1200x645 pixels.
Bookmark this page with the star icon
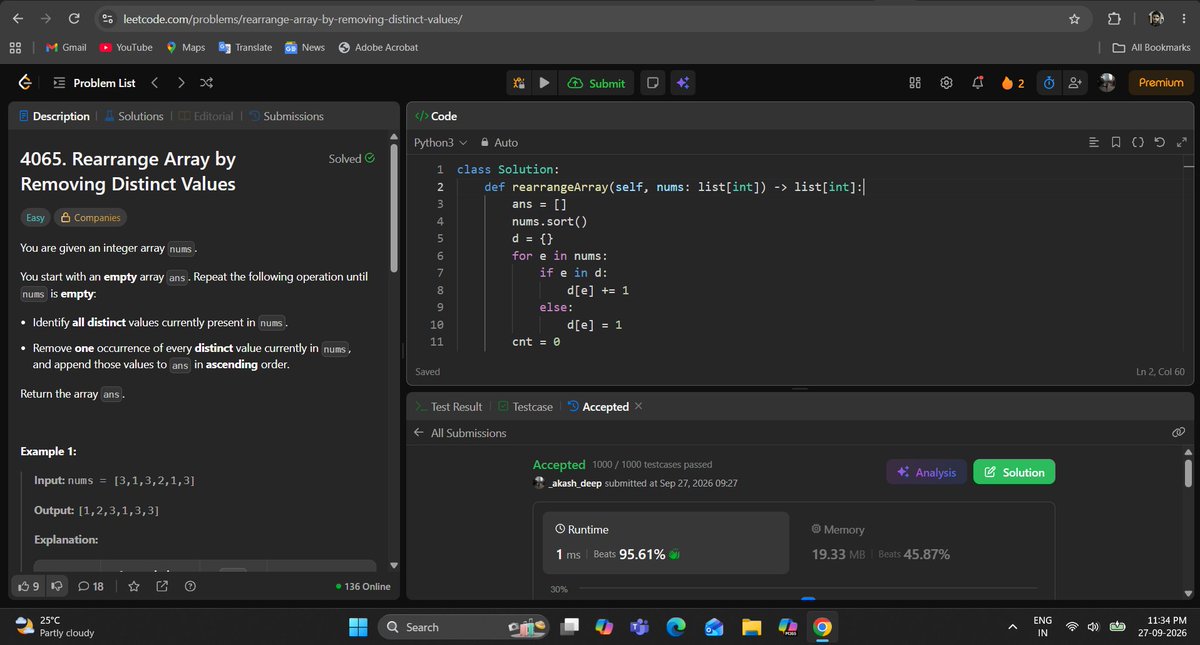coord(1074,19)
